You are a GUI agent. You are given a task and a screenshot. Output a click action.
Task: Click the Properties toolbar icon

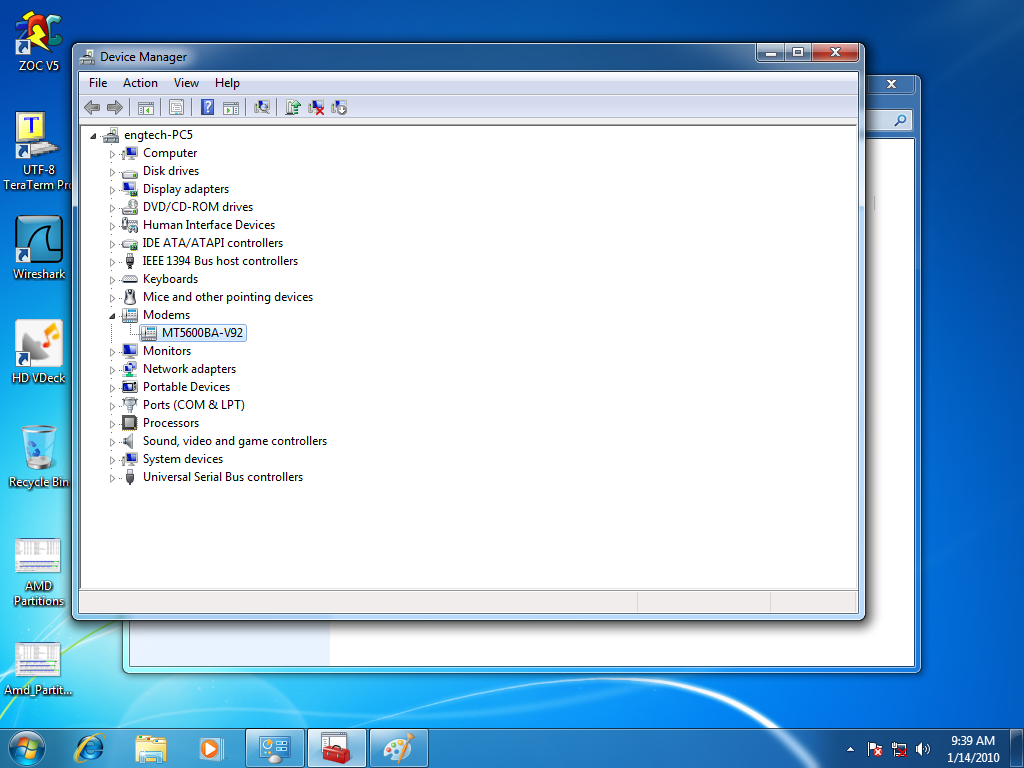[176, 107]
